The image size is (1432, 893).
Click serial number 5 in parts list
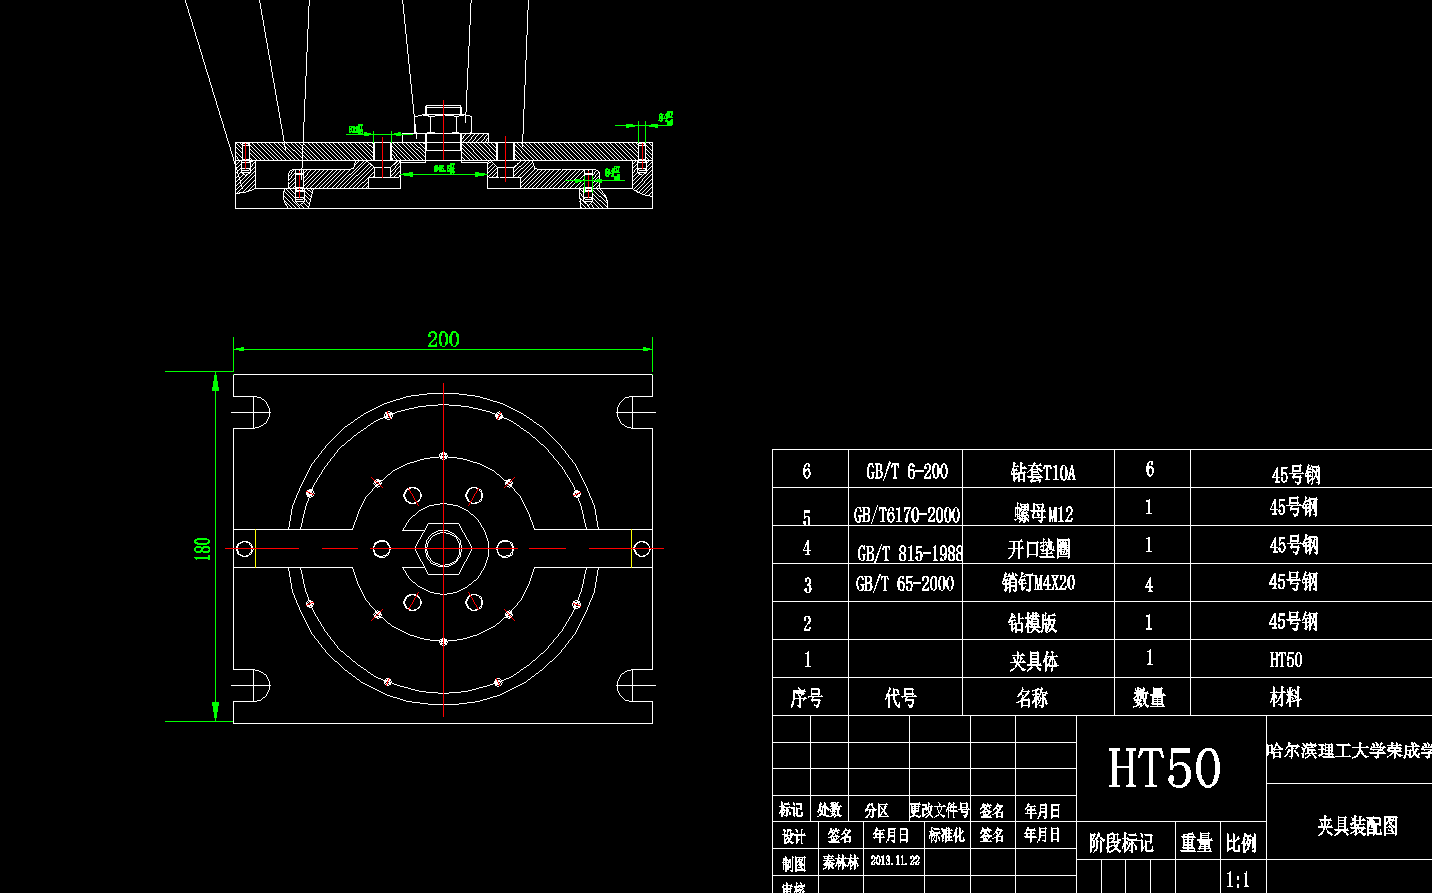click(x=807, y=518)
